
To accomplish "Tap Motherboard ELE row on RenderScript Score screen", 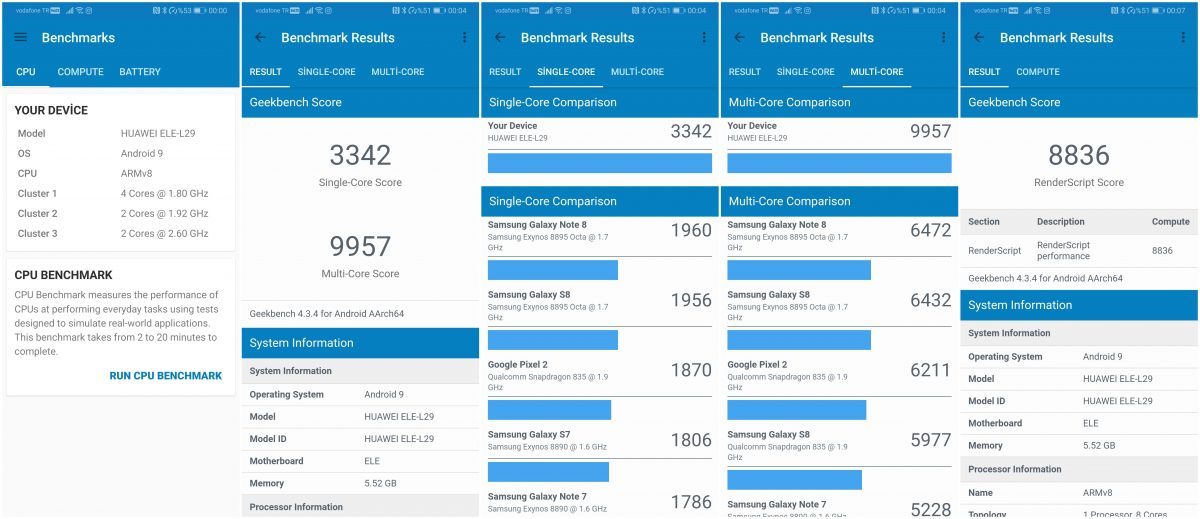I will tap(1079, 423).
